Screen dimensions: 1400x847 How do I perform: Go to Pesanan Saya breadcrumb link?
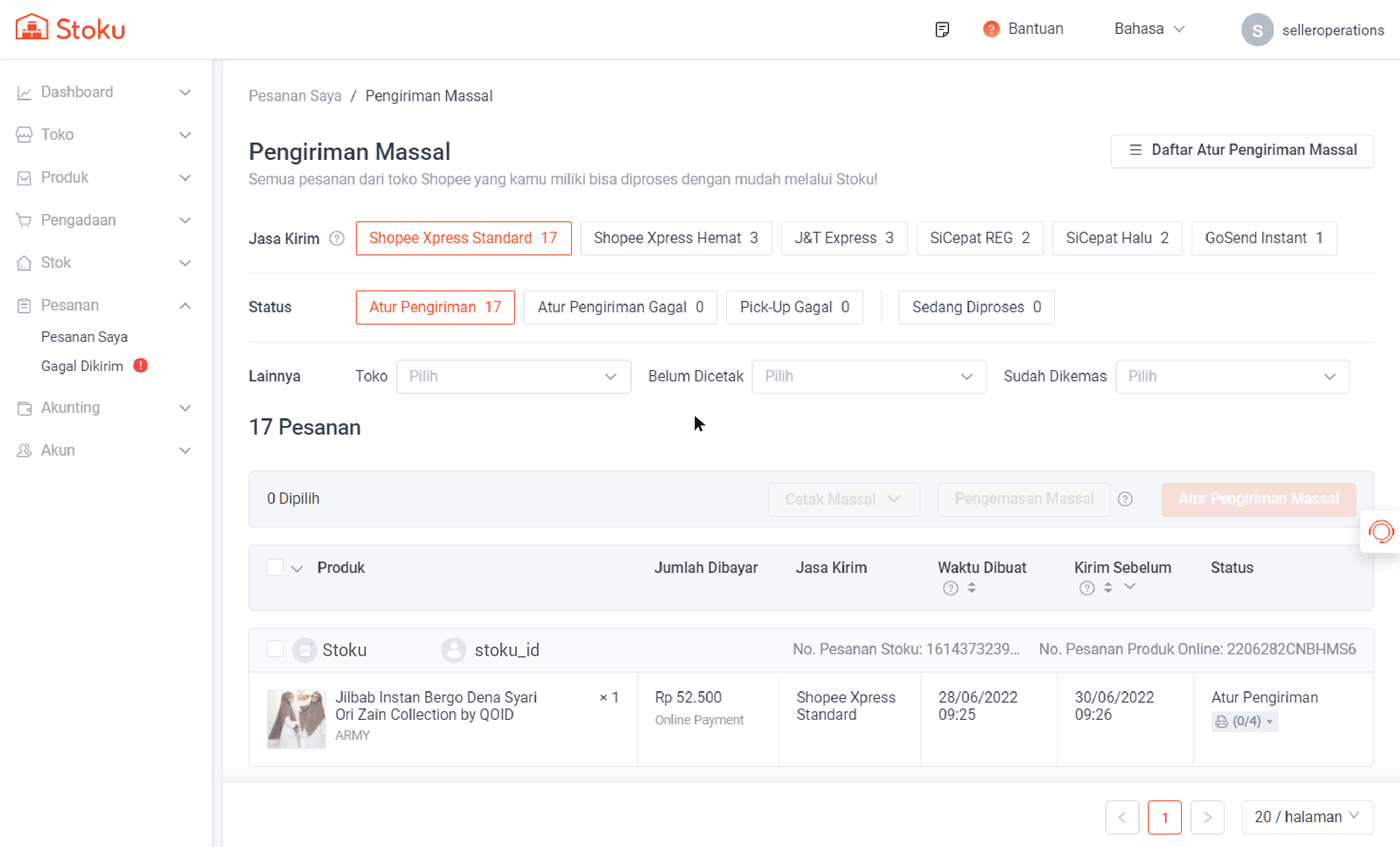coord(295,96)
